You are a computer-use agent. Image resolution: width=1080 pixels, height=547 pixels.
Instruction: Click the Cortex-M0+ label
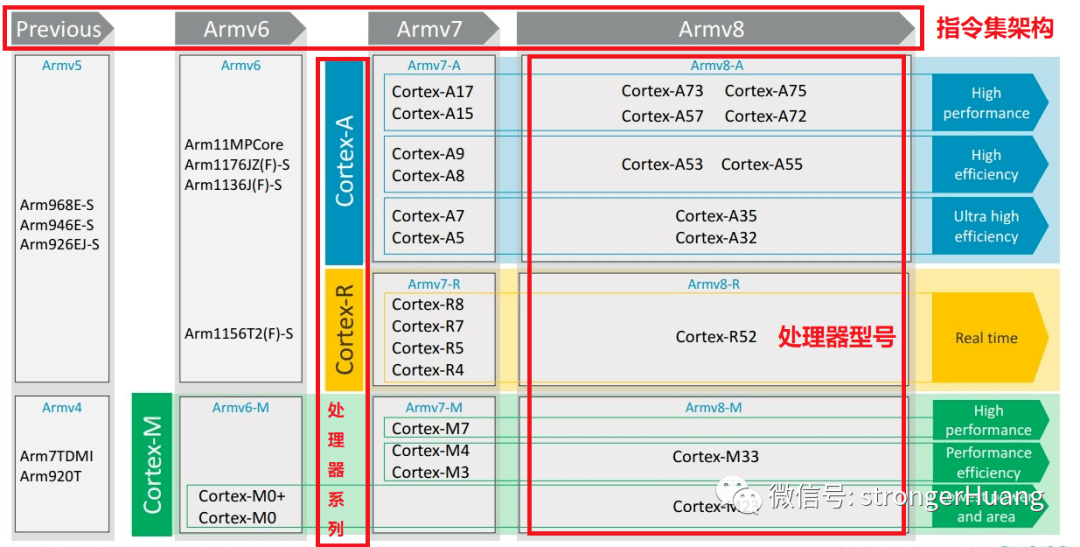click(241, 496)
